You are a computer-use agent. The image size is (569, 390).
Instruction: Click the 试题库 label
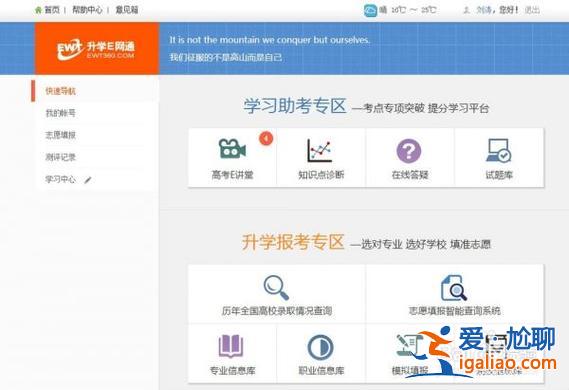499,175
